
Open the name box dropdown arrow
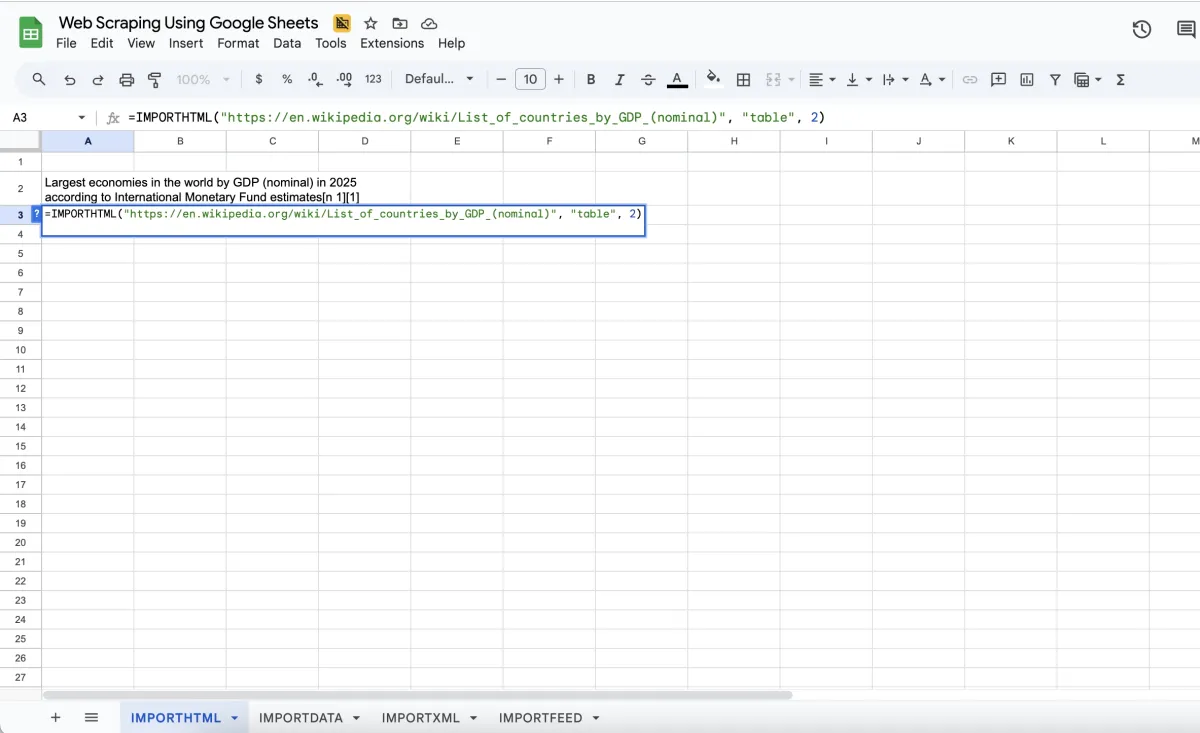pyautogui.click(x=82, y=117)
